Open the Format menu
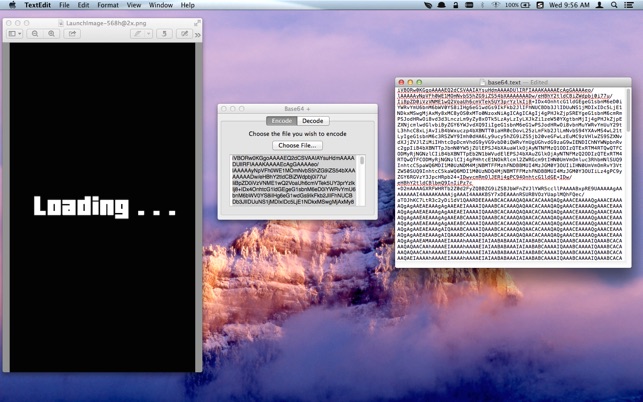Image resolution: width=643 pixels, height=402 pixels. click(x=108, y=5)
